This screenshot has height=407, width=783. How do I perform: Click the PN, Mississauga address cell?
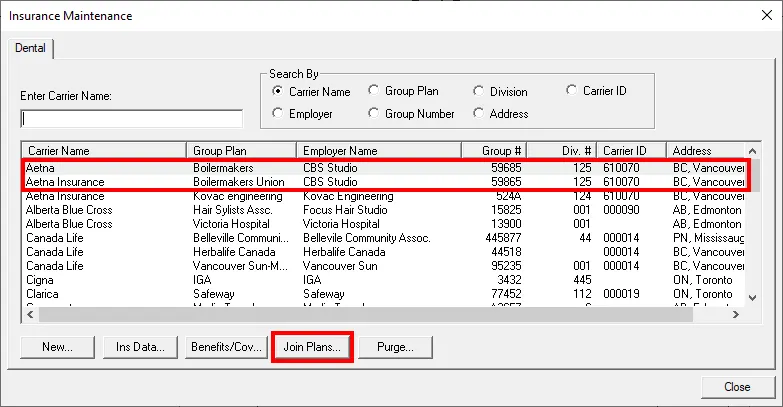click(x=709, y=238)
